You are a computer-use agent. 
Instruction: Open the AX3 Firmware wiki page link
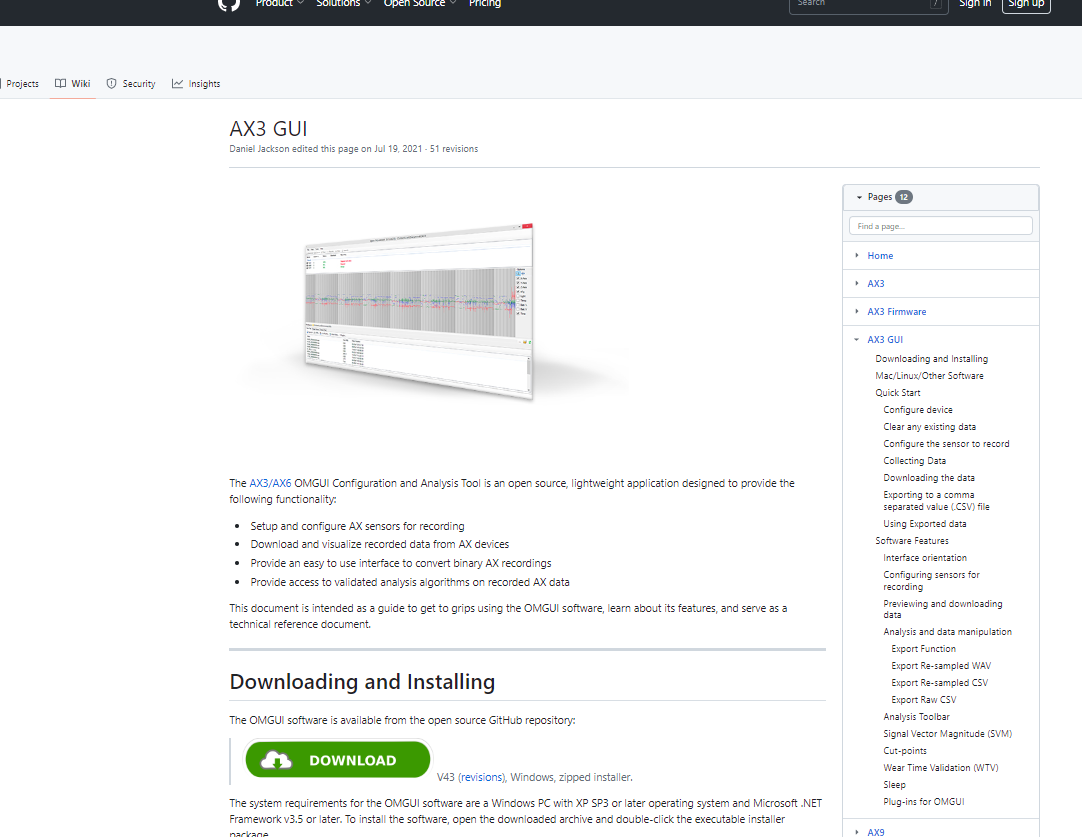896,312
